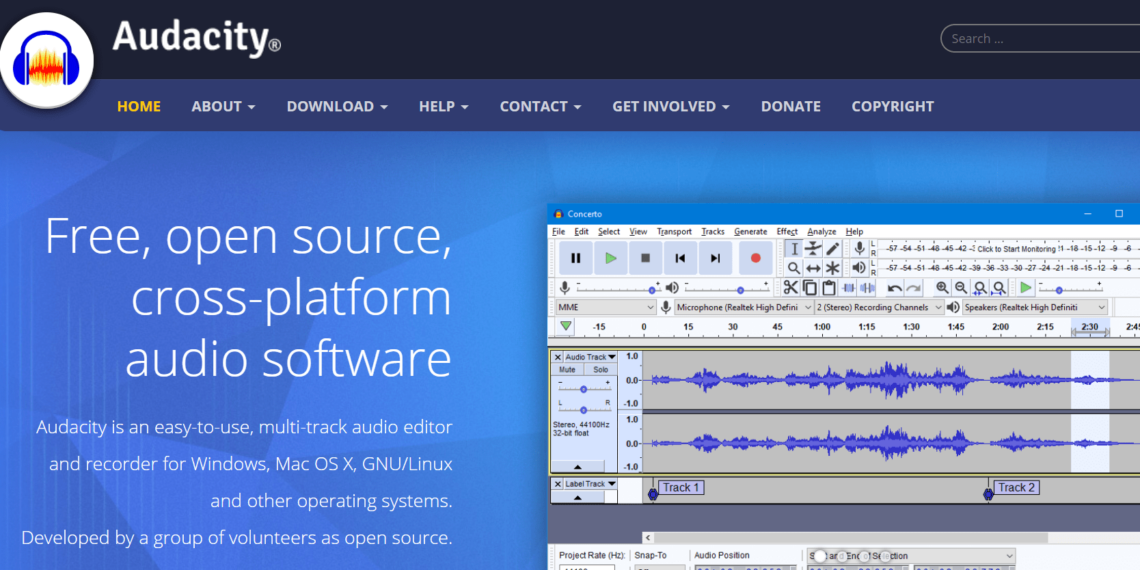Click the Record button in Audacity
This screenshot has height=570, width=1140.
pyautogui.click(x=755, y=258)
